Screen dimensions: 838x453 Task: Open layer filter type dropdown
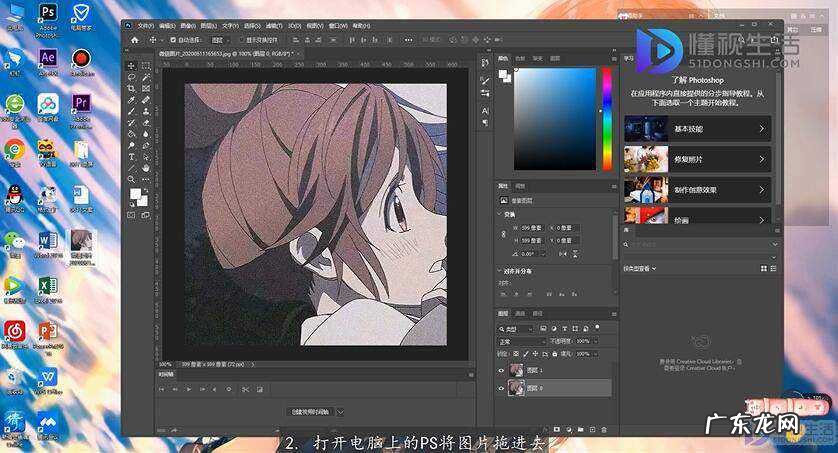[516, 329]
